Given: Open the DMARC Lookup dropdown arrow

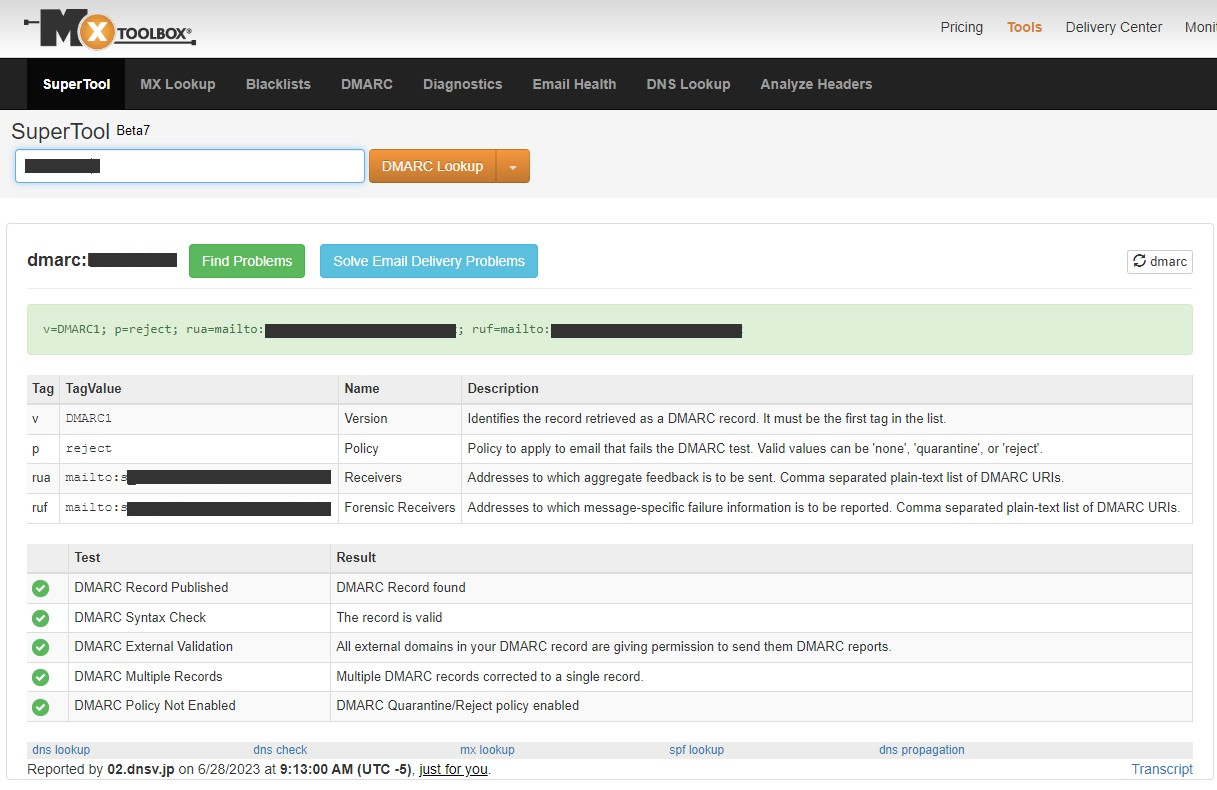Looking at the screenshot, I should [x=513, y=167].
